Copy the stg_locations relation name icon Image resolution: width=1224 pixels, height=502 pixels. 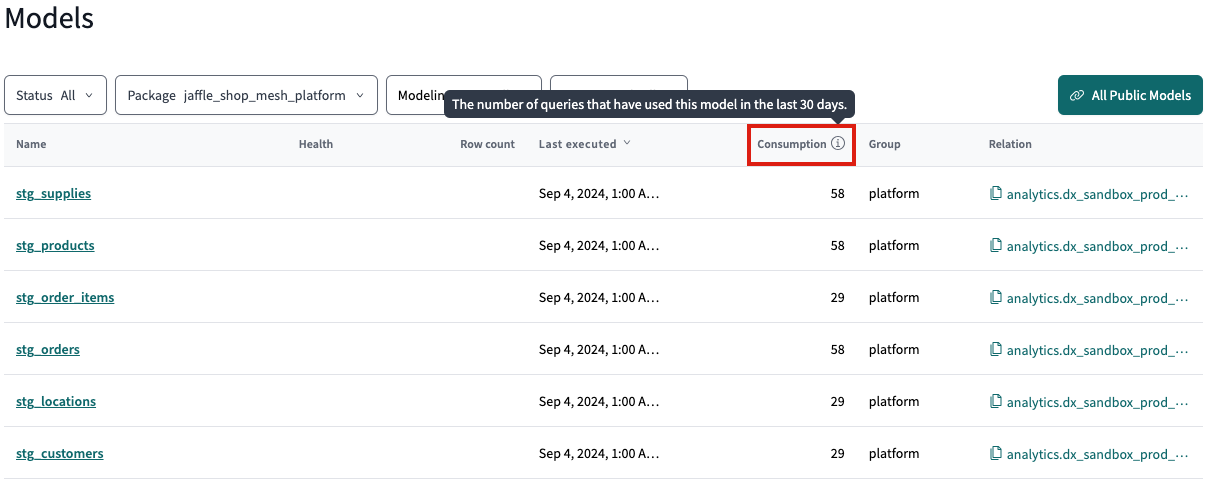tap(995, 401)
